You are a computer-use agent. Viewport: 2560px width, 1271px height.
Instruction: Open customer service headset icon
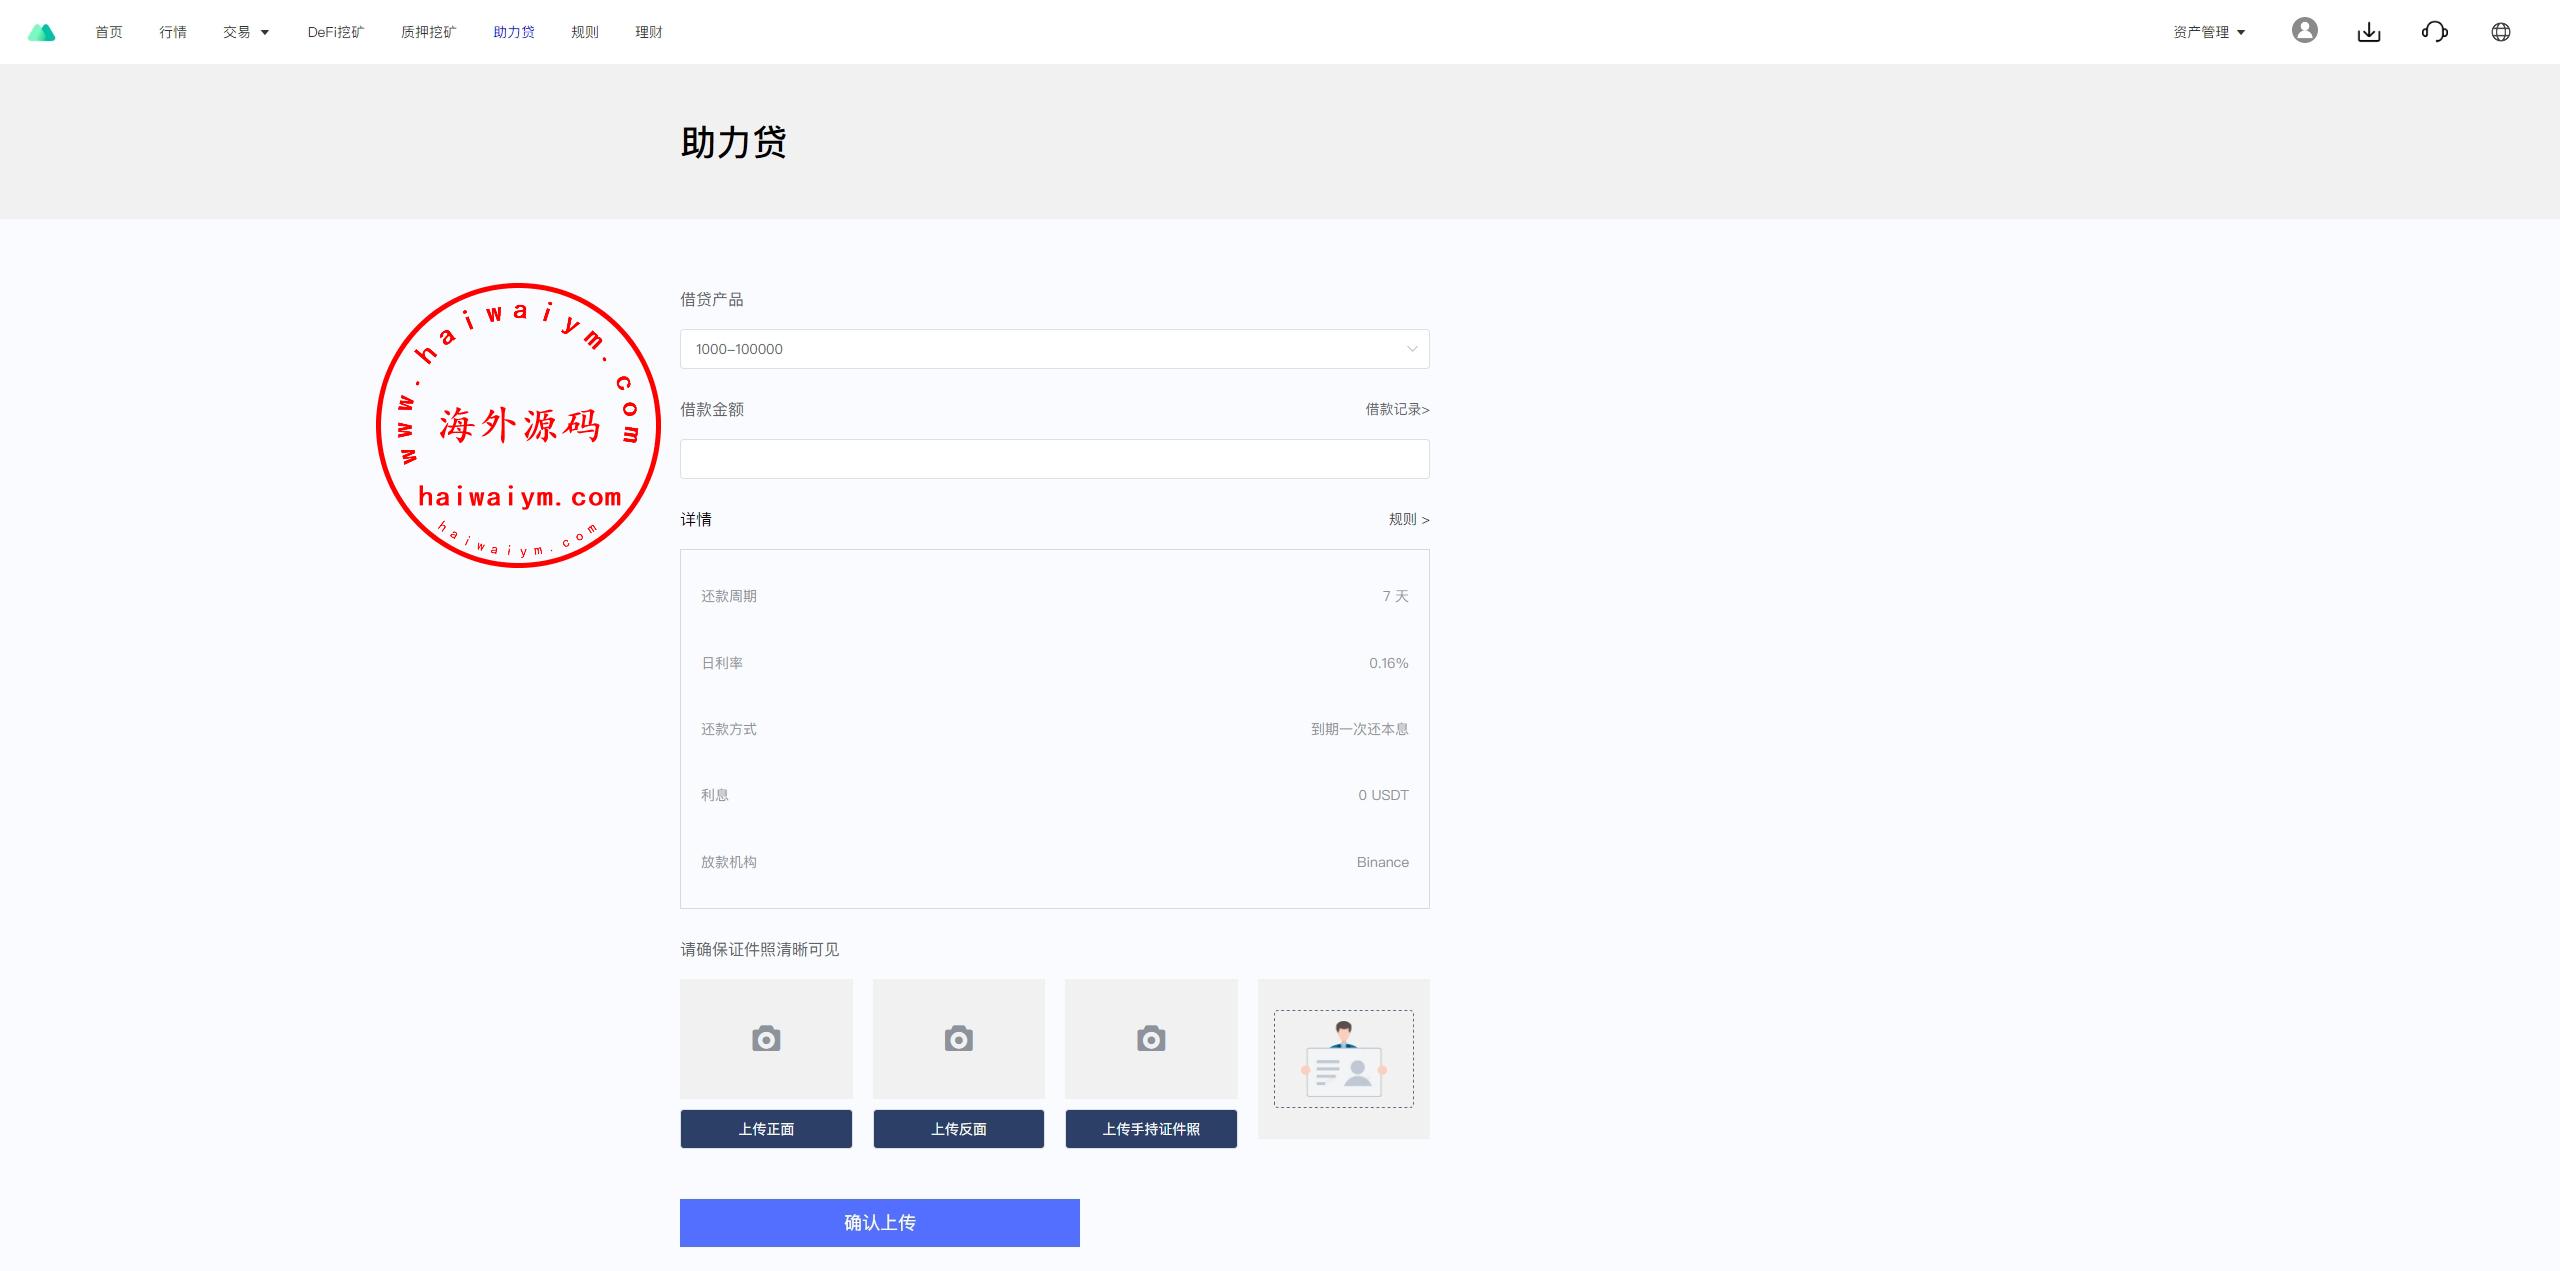point(2434,32)
